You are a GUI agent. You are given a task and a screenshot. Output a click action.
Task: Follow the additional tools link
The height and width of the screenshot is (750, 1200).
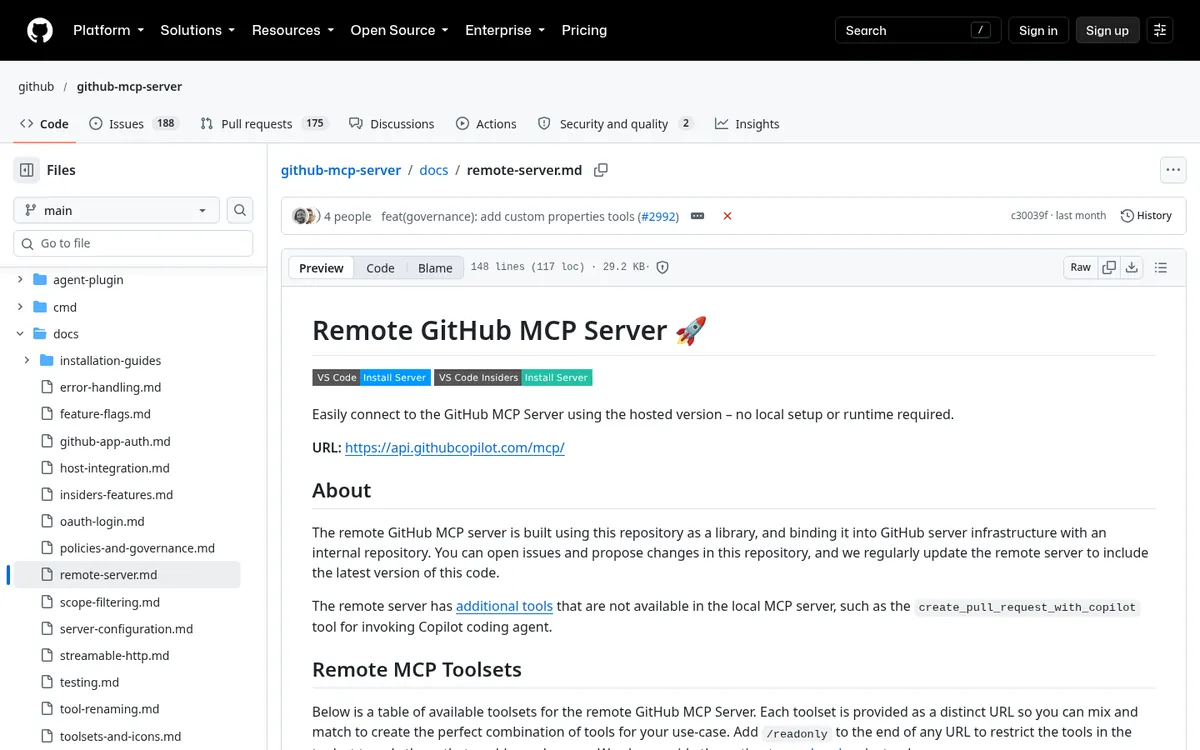point(504,606)
